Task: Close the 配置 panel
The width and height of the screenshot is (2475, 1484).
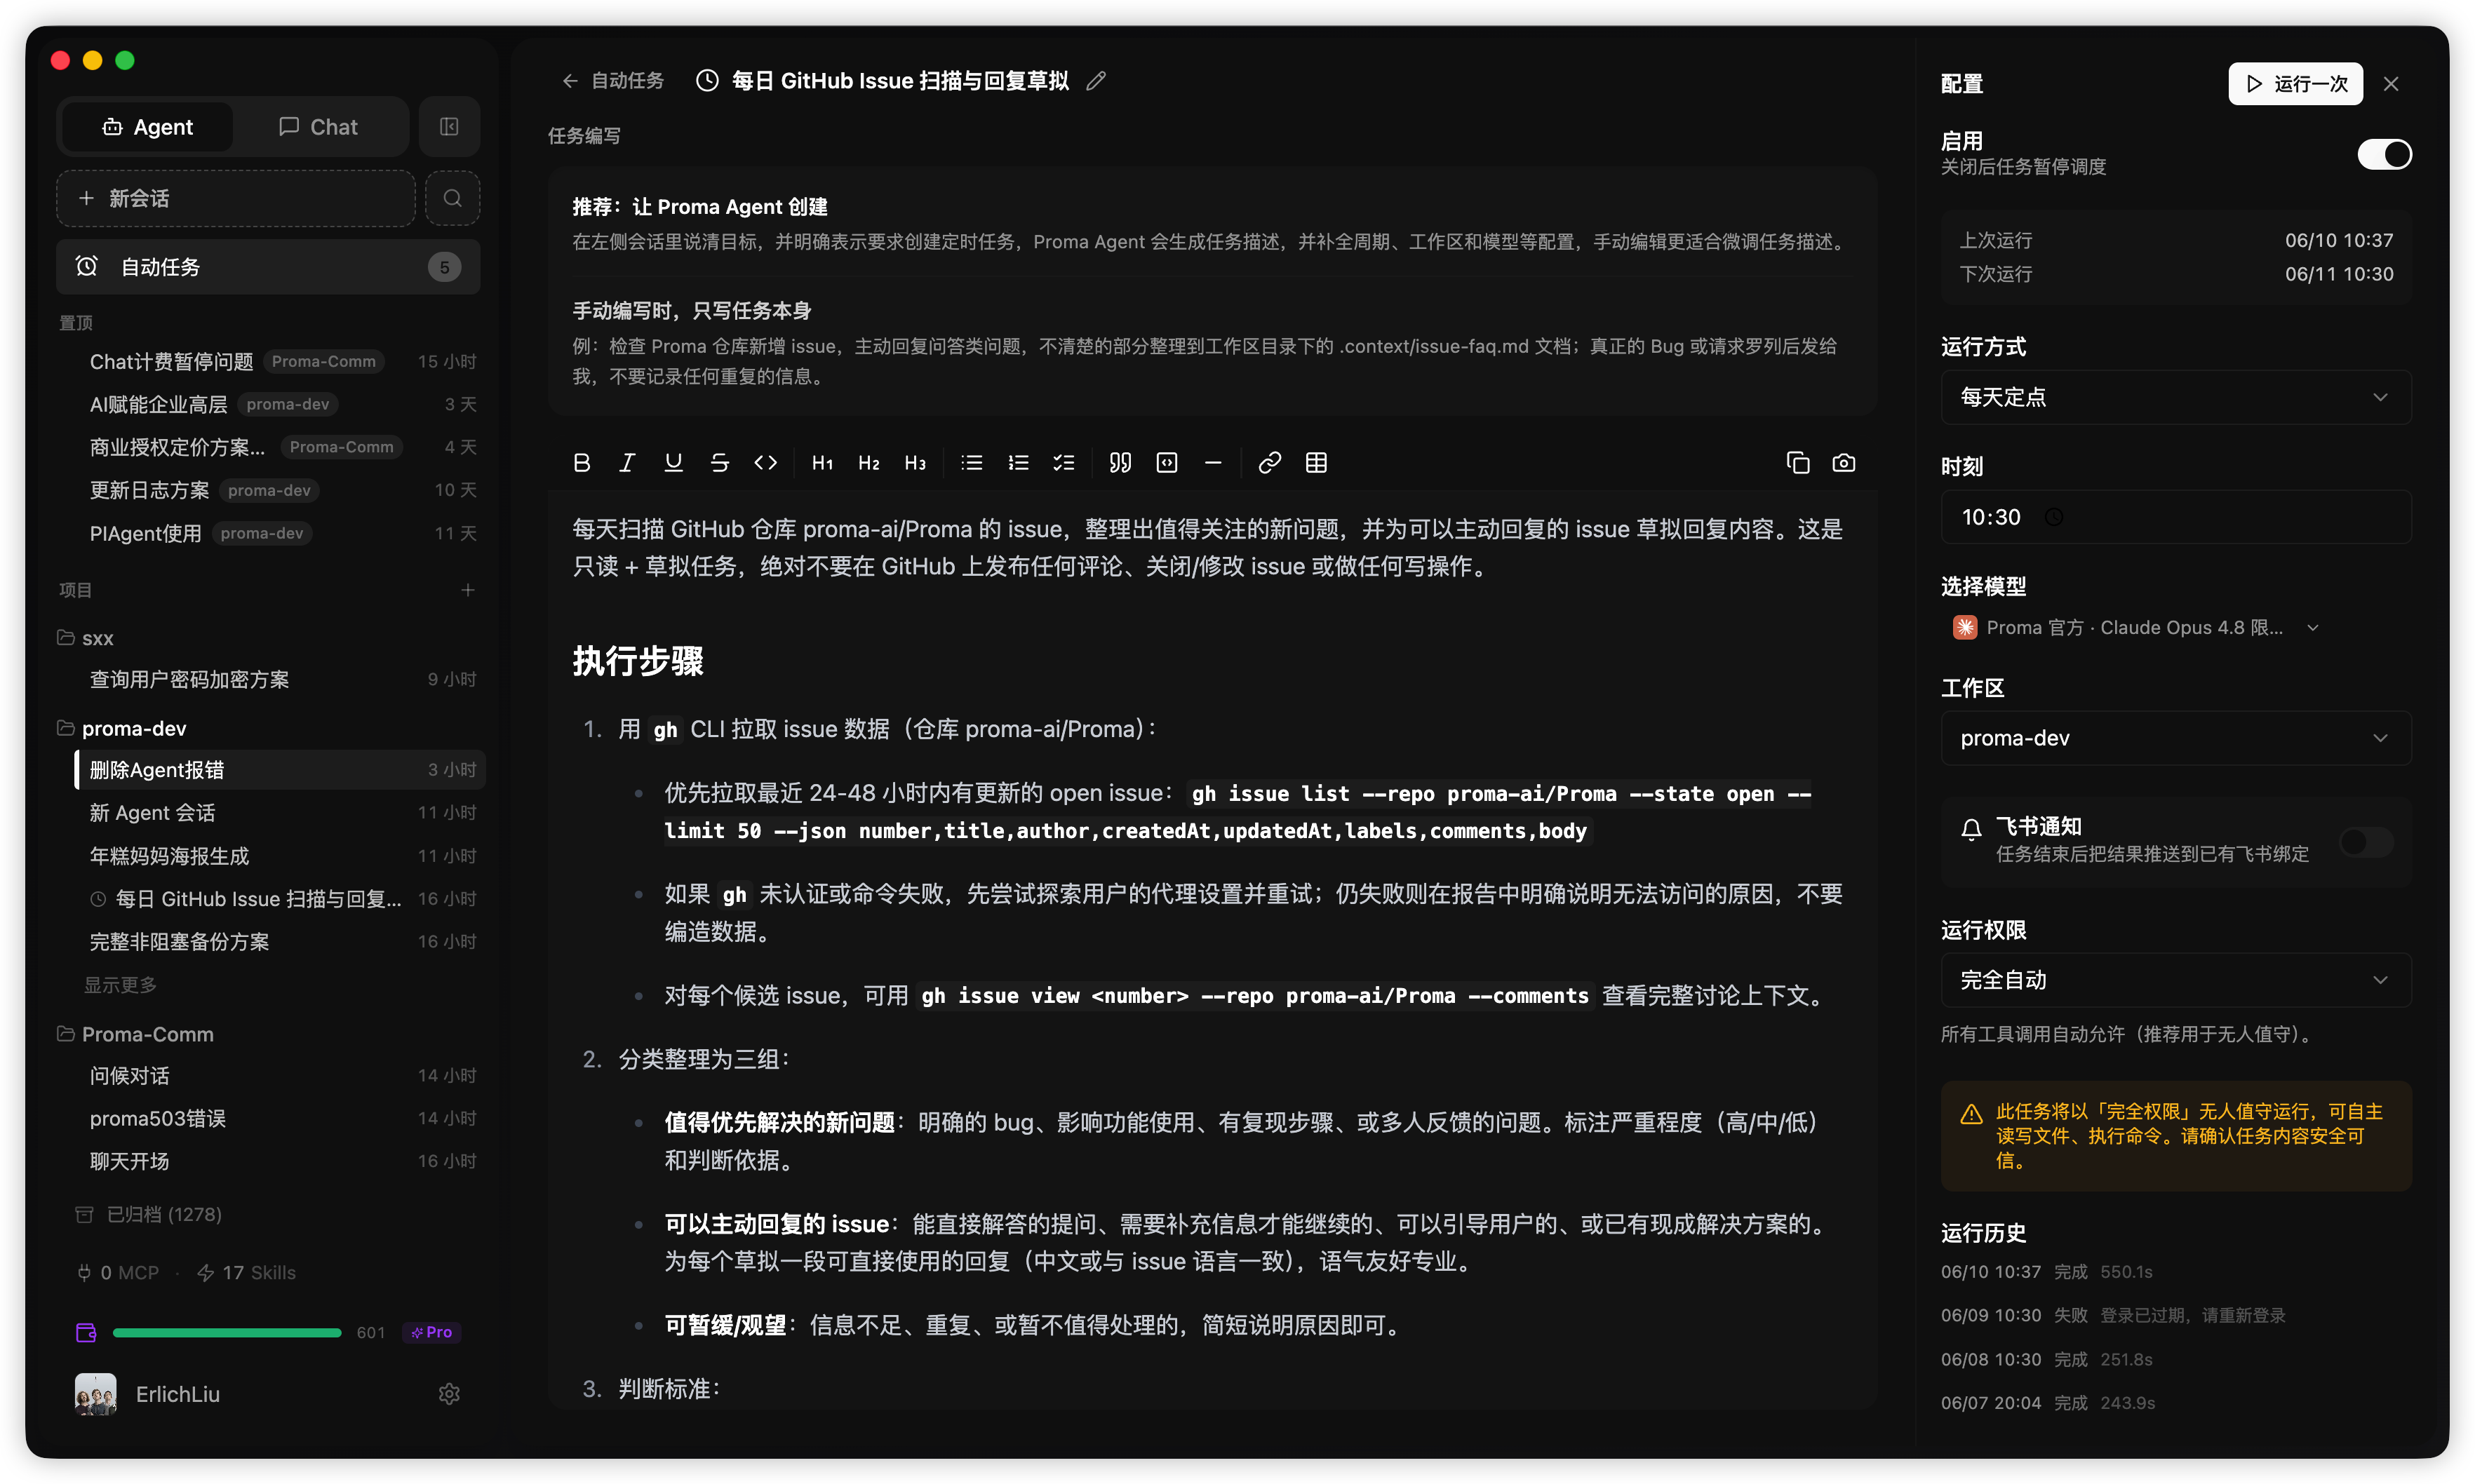Action: point(2391,84)
